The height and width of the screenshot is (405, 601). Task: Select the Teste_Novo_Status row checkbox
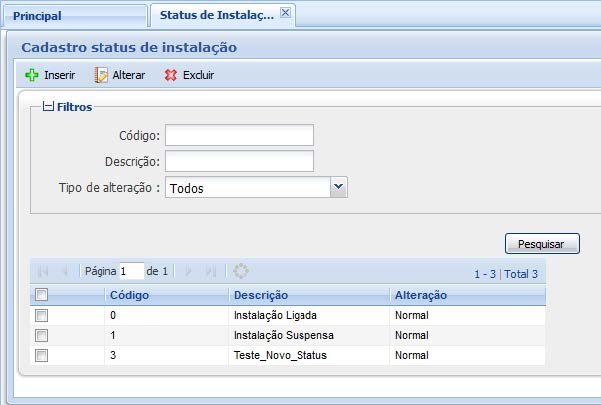click(41, 355)
